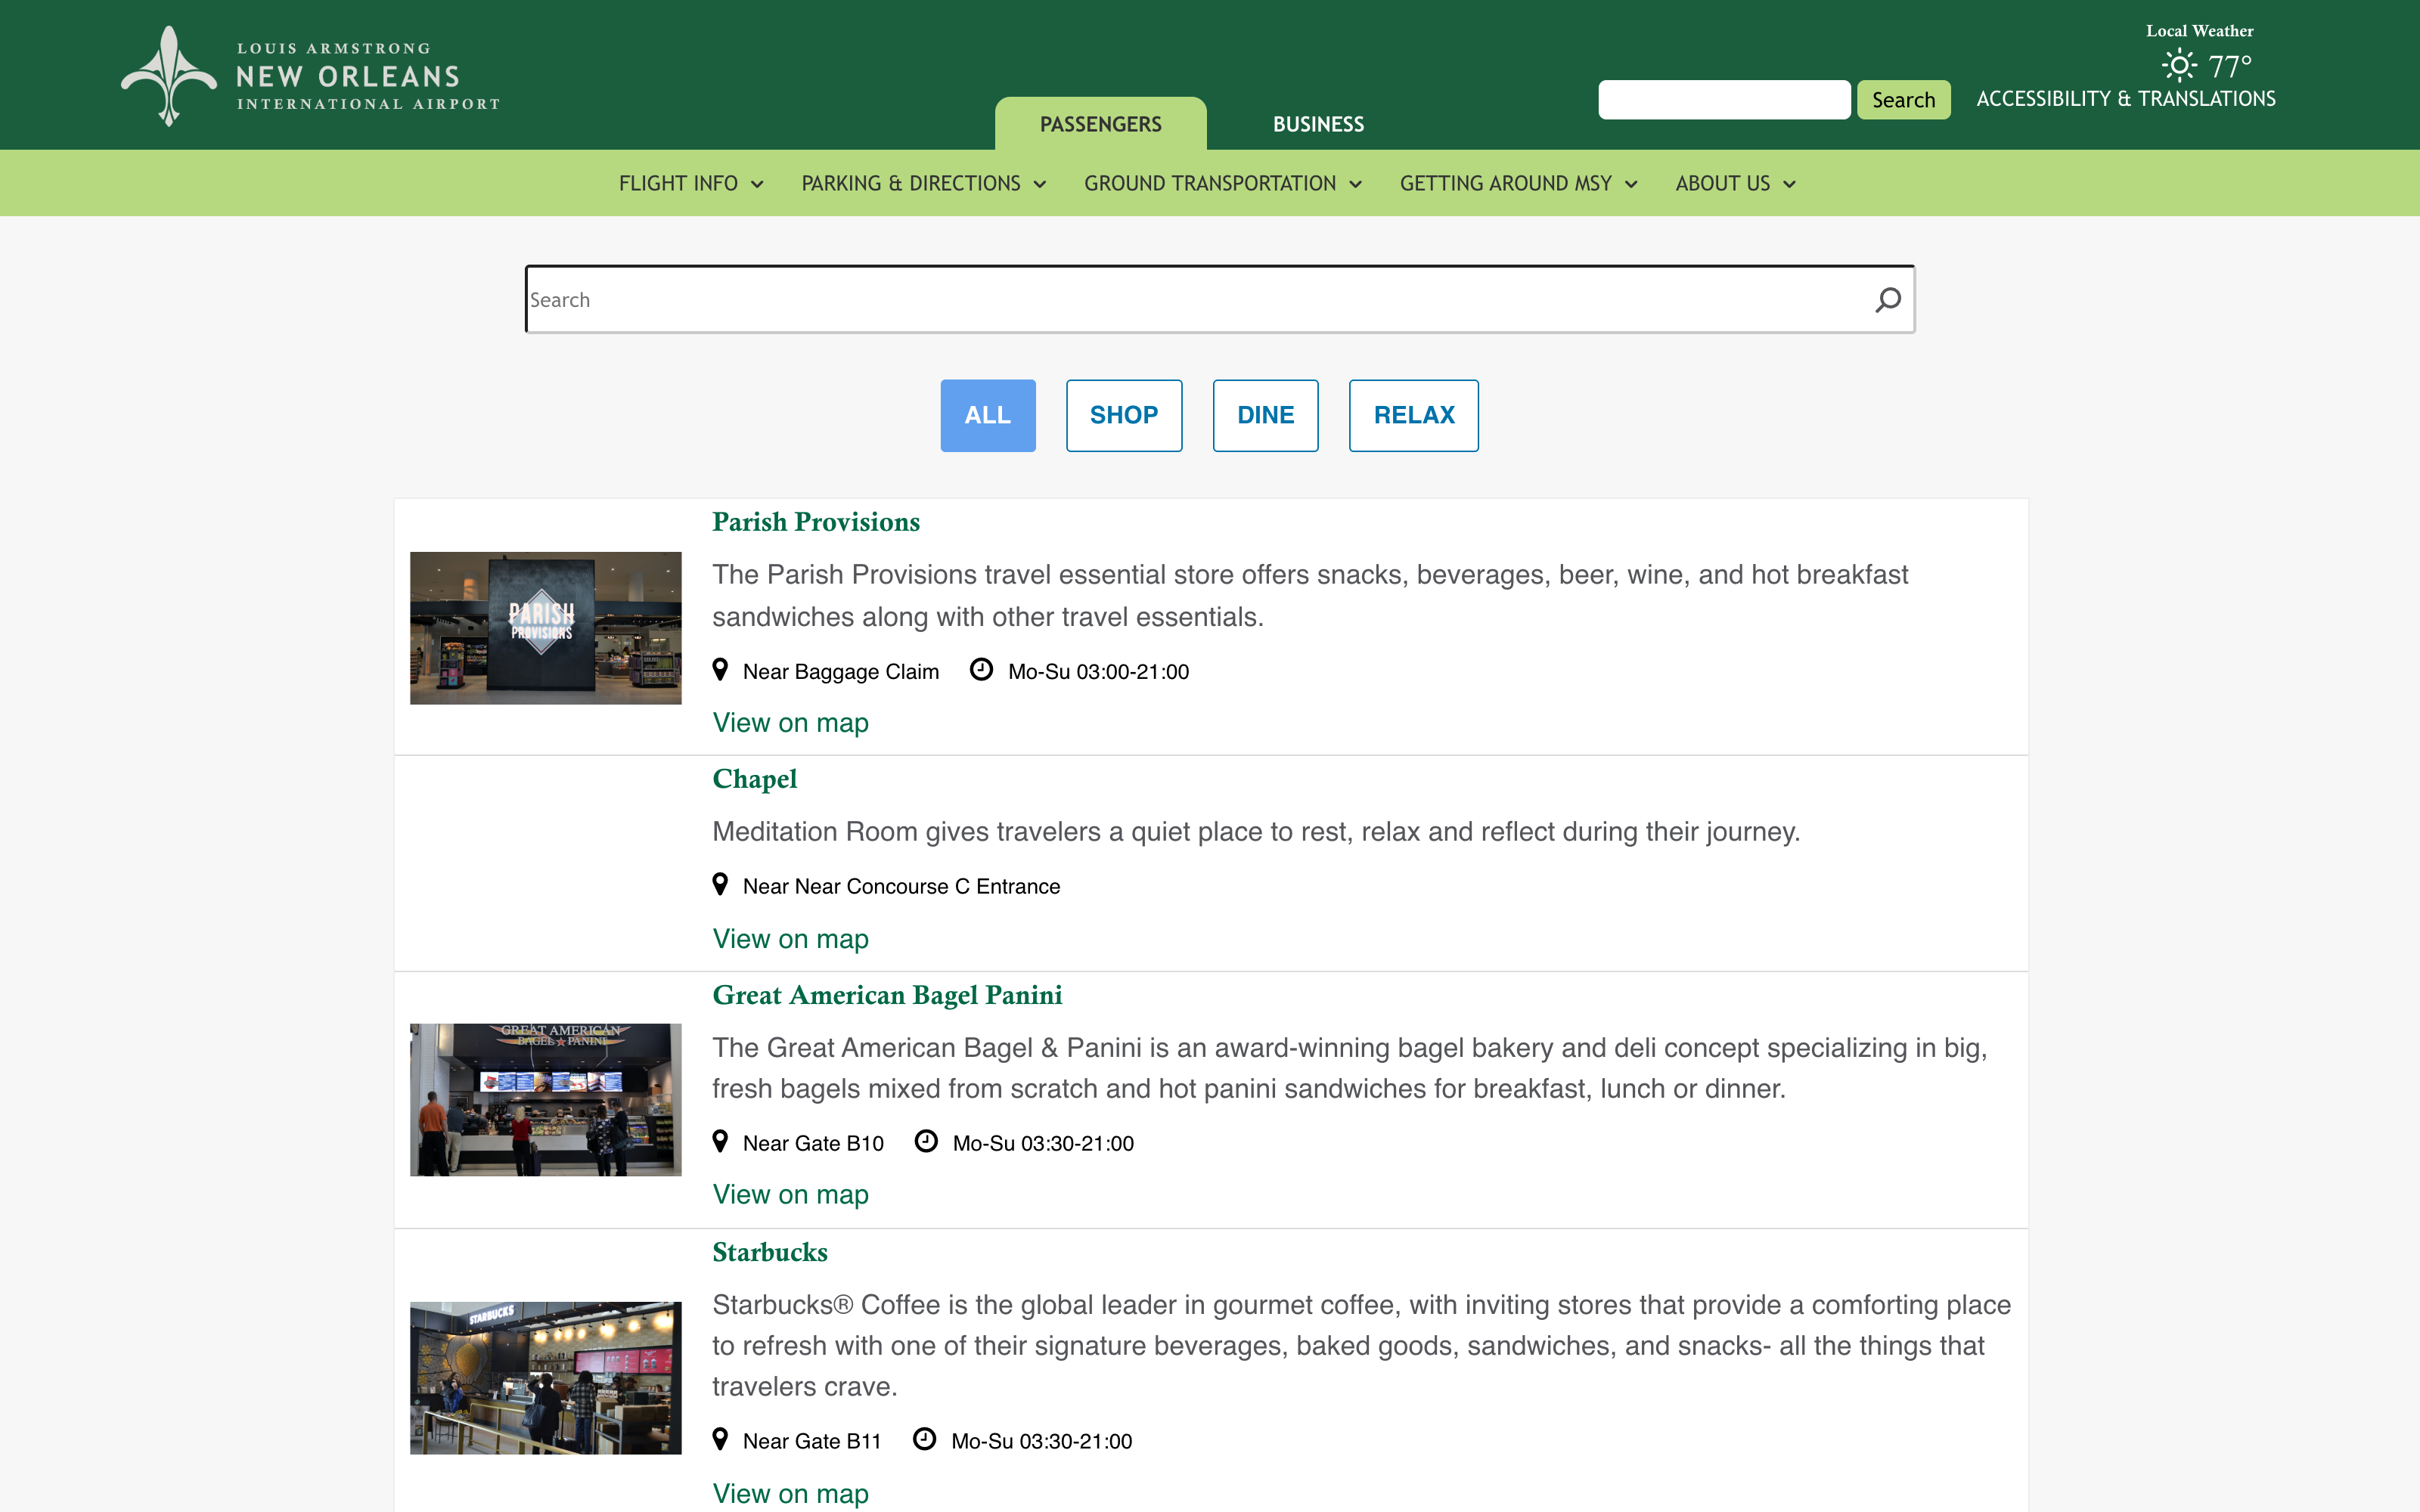Click the green Search button in header

tap(1903, 100)
